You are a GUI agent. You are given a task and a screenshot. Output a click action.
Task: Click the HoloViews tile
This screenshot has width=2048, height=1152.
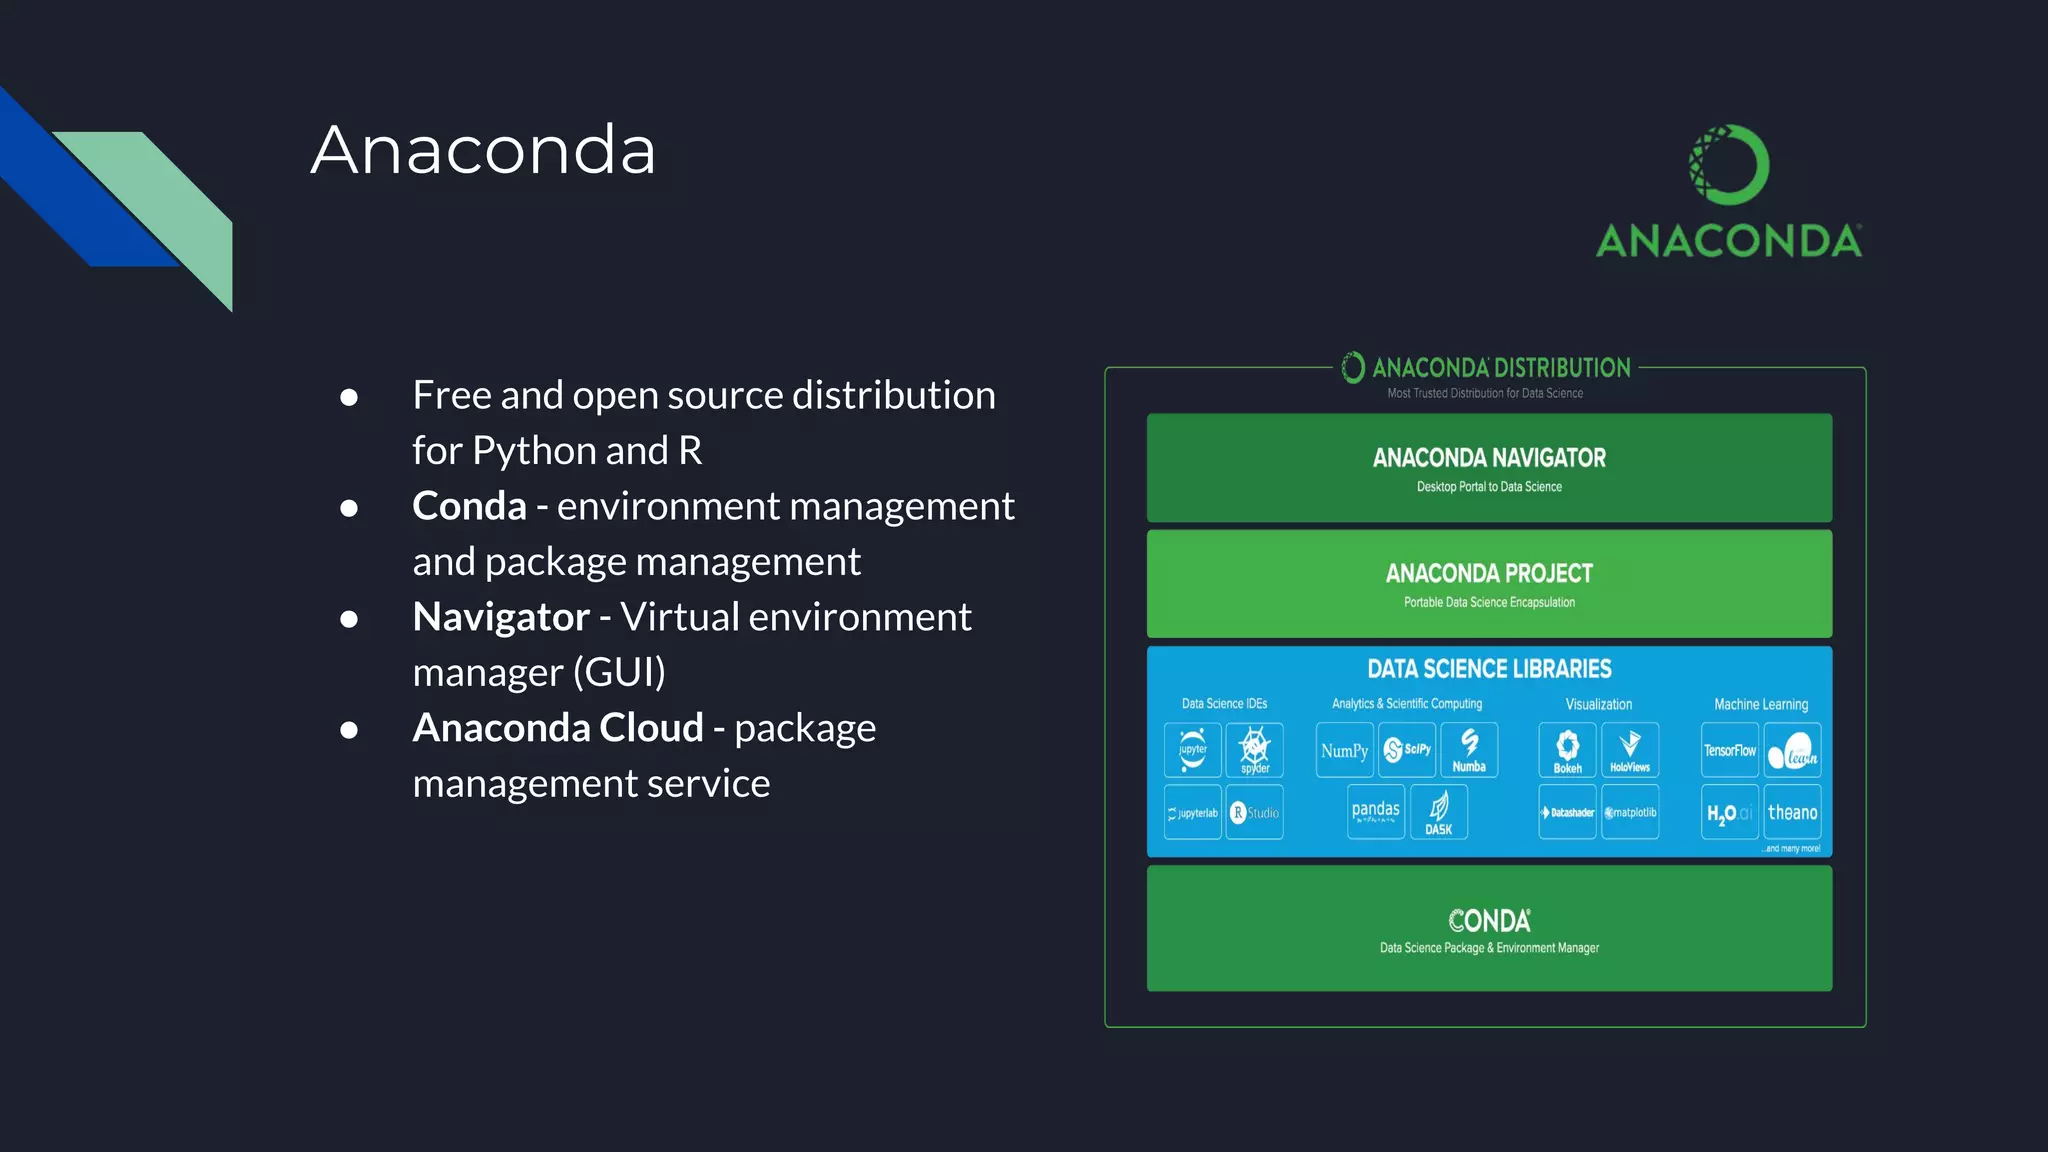(x=1630, y=750)
